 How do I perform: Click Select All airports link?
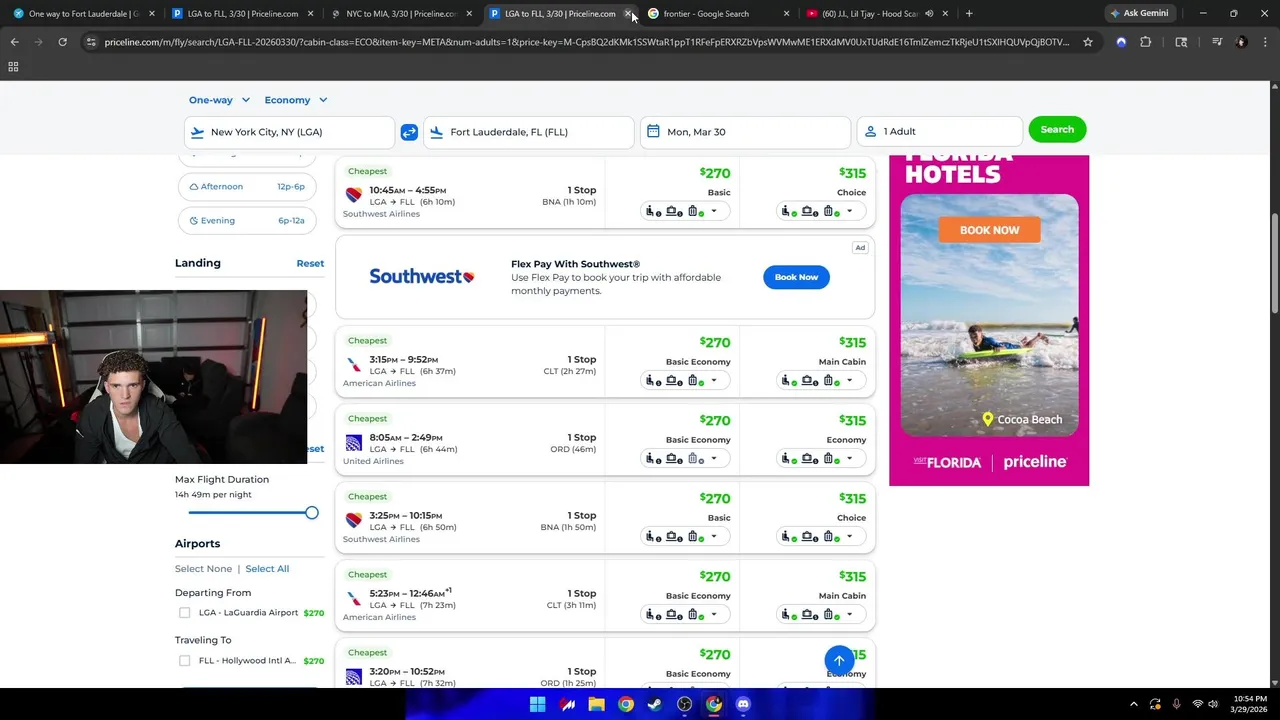click(x=267, y=569)
